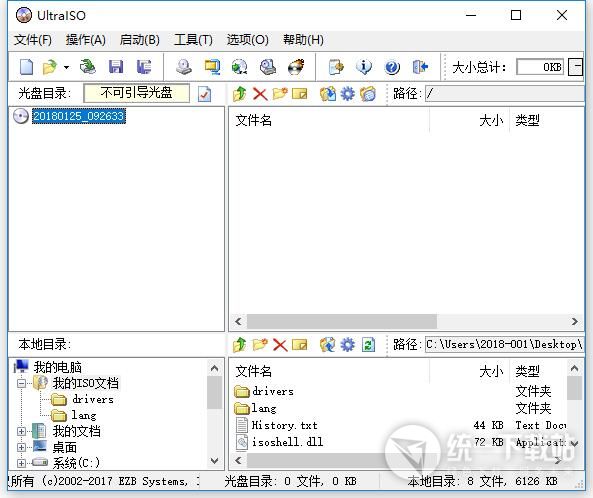
Task: Select 我的电脑 in the local tree
Action: click(x=57, y=367)
